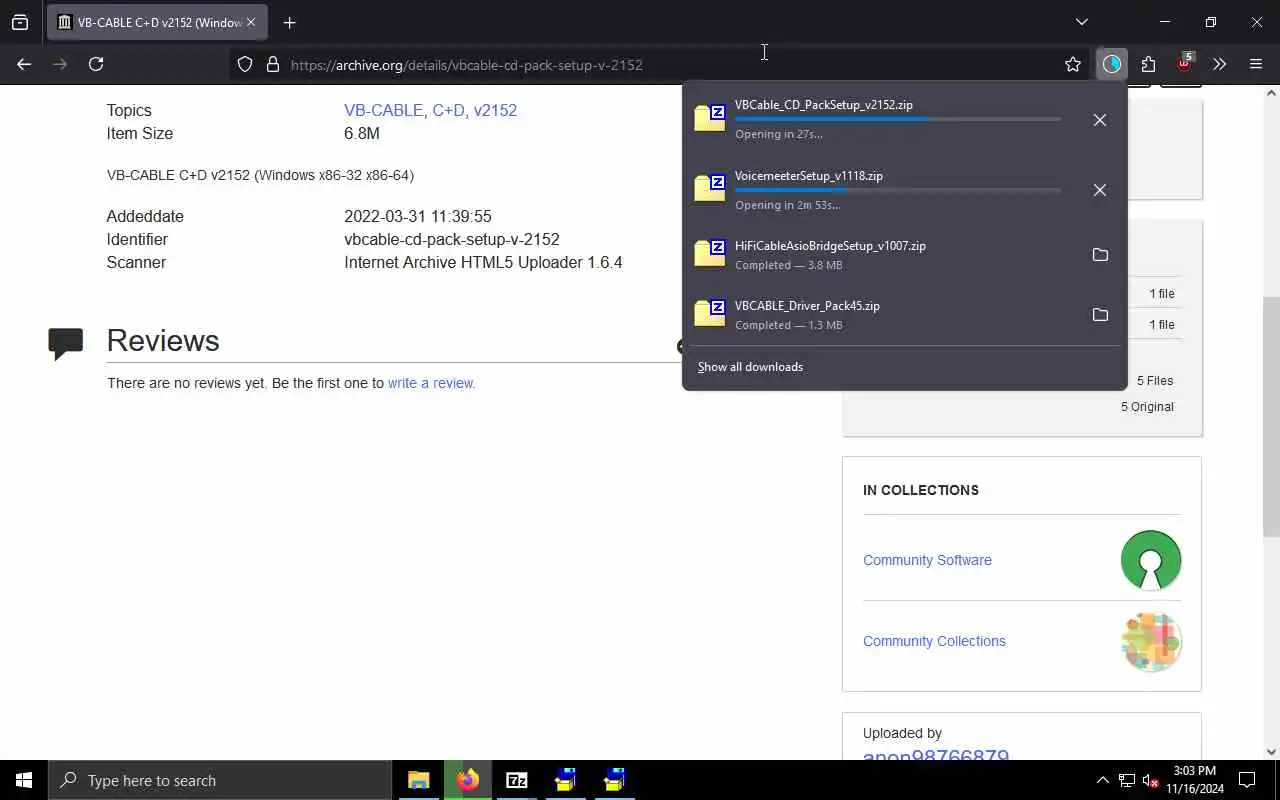Click the Internet Archive HTML5 Uploader 1.6.4 text
The width and height of the screenshot is (1280, 800).
coord(483,262)
